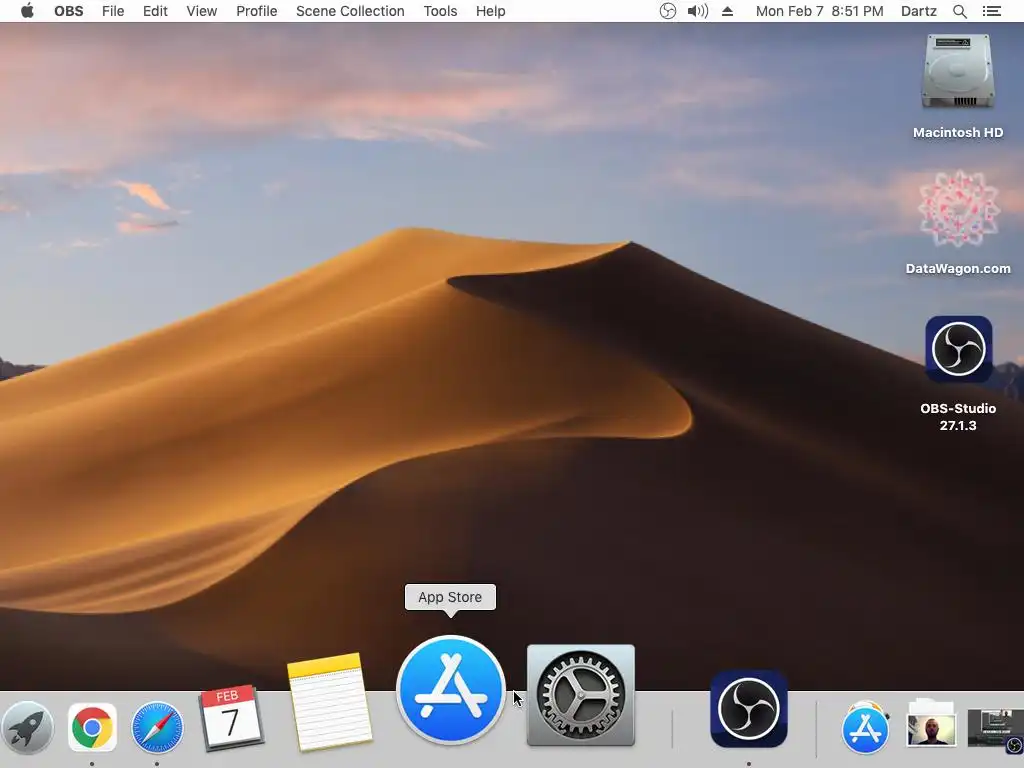Open the File menu
This screenshot has height=768, width=1024.
point(113,11)
